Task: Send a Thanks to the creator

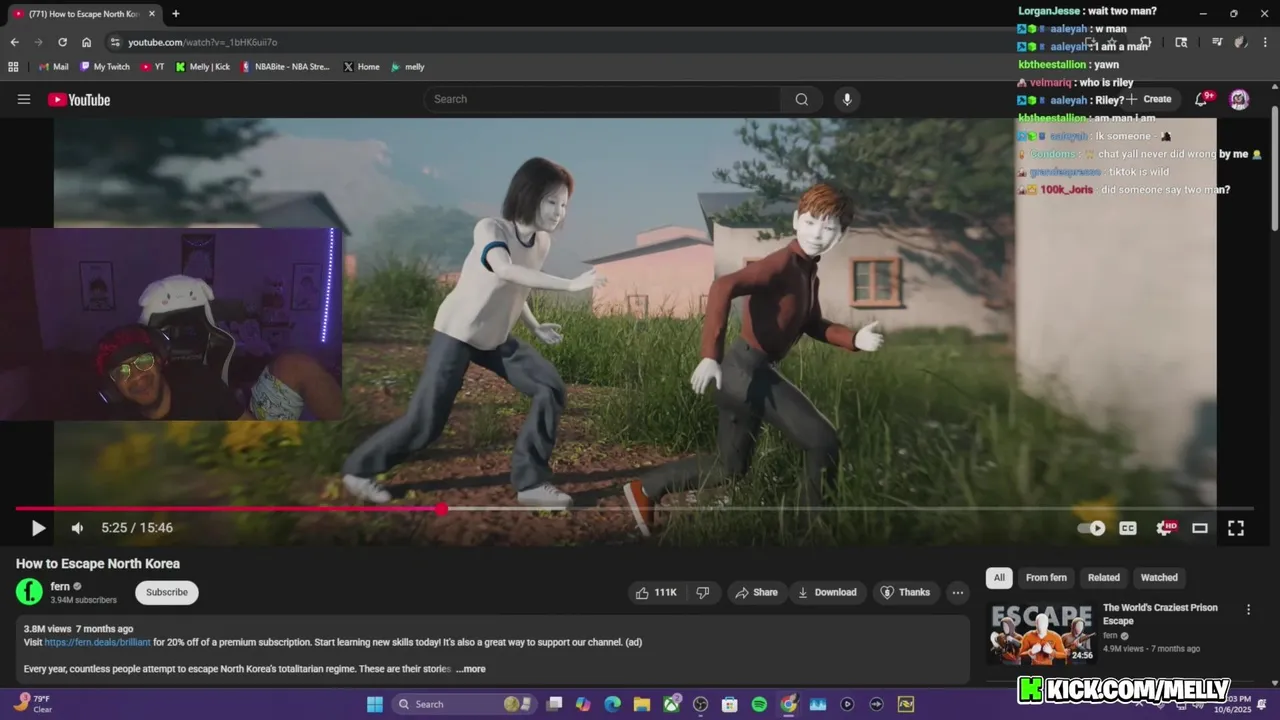Action: 905,592
